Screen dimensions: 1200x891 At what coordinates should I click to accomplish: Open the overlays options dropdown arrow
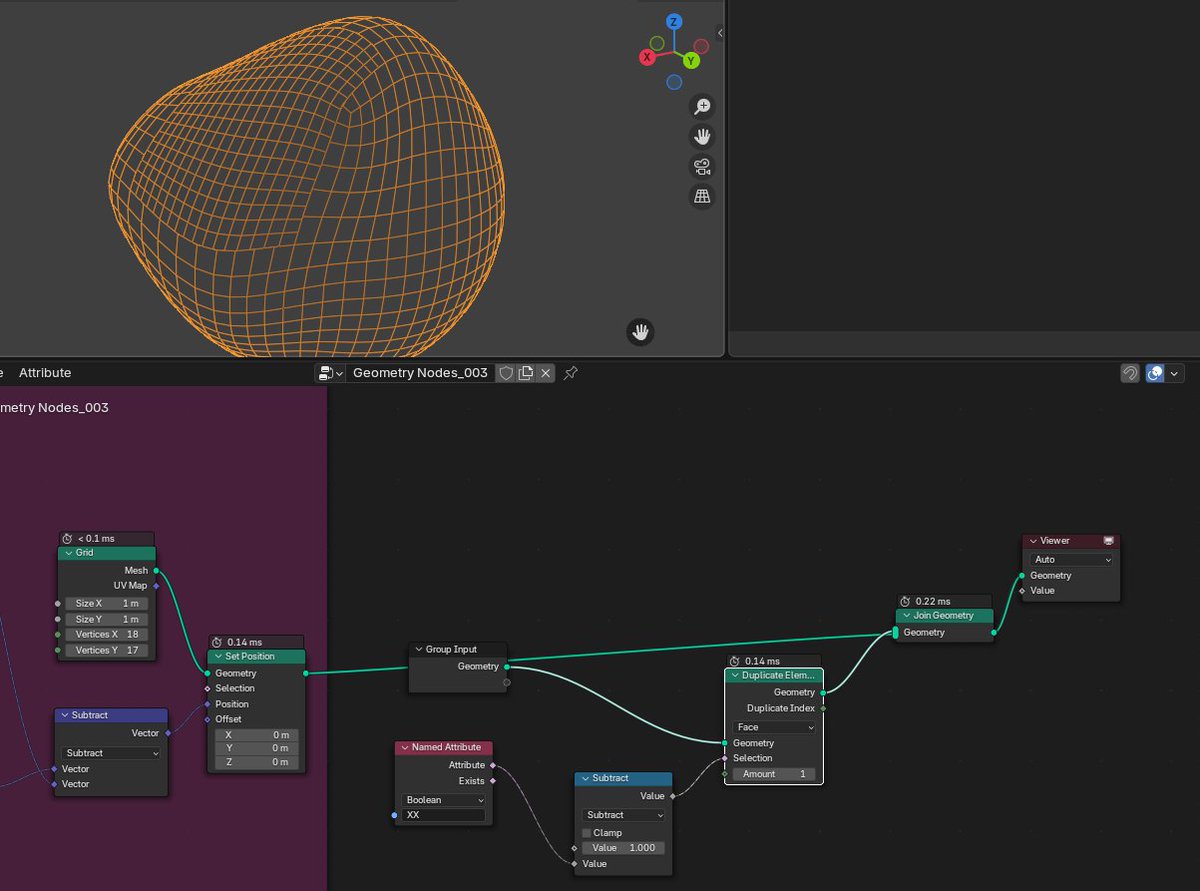(x=1175, y=373)
